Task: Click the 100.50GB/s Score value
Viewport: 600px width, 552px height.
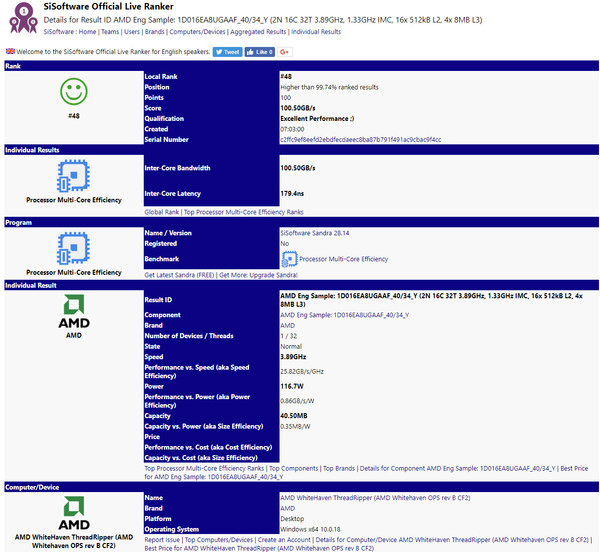Action: click(x=298, y=108)
